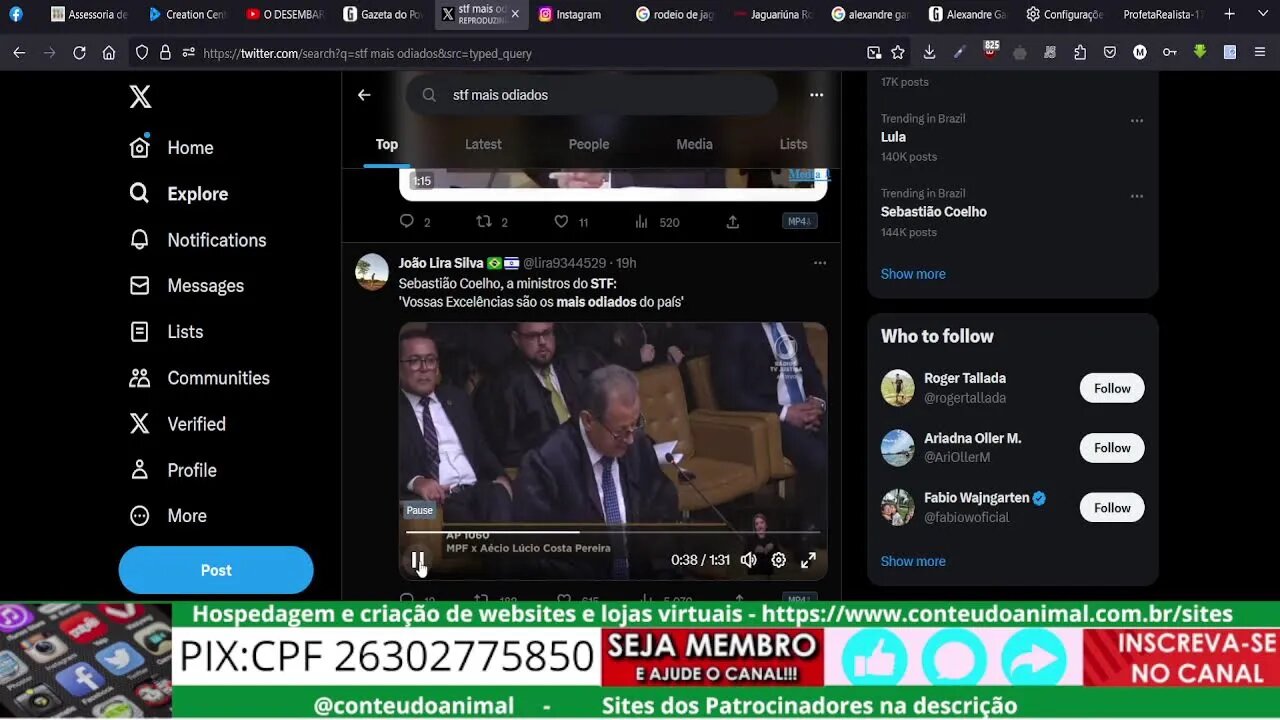Click the blue Post button
Viewport: 1280px width, 720px height.
(x=216, y=570)
